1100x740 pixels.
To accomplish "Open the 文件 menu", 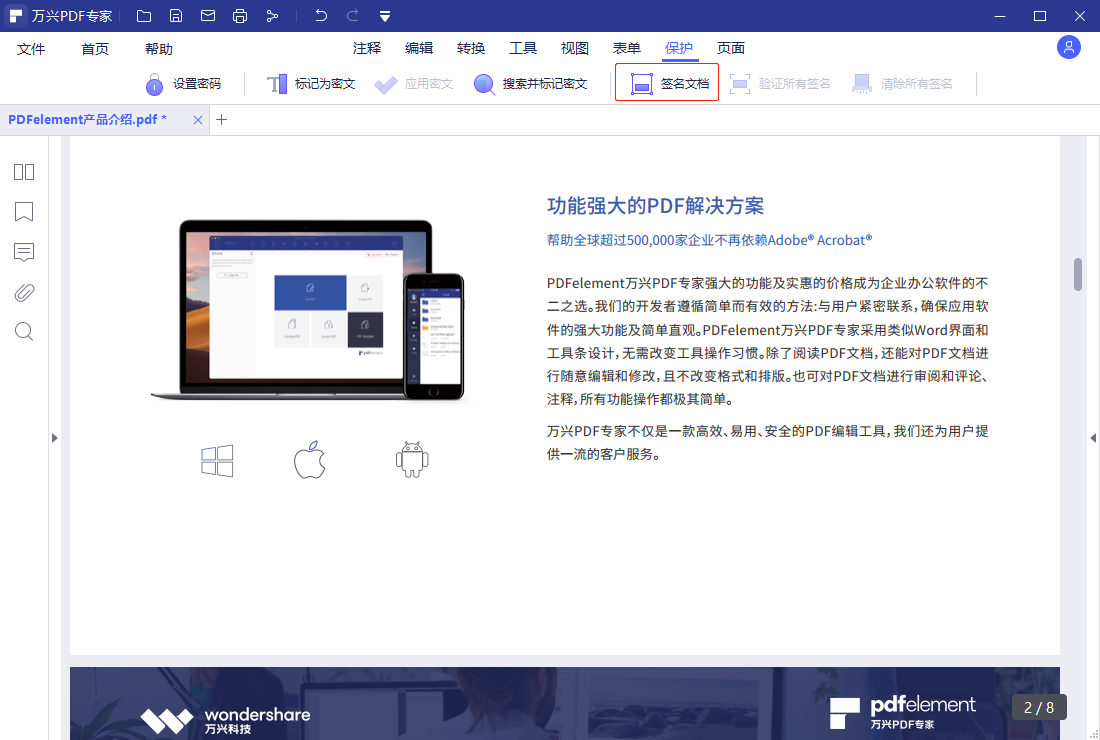I will pos(30,47).
